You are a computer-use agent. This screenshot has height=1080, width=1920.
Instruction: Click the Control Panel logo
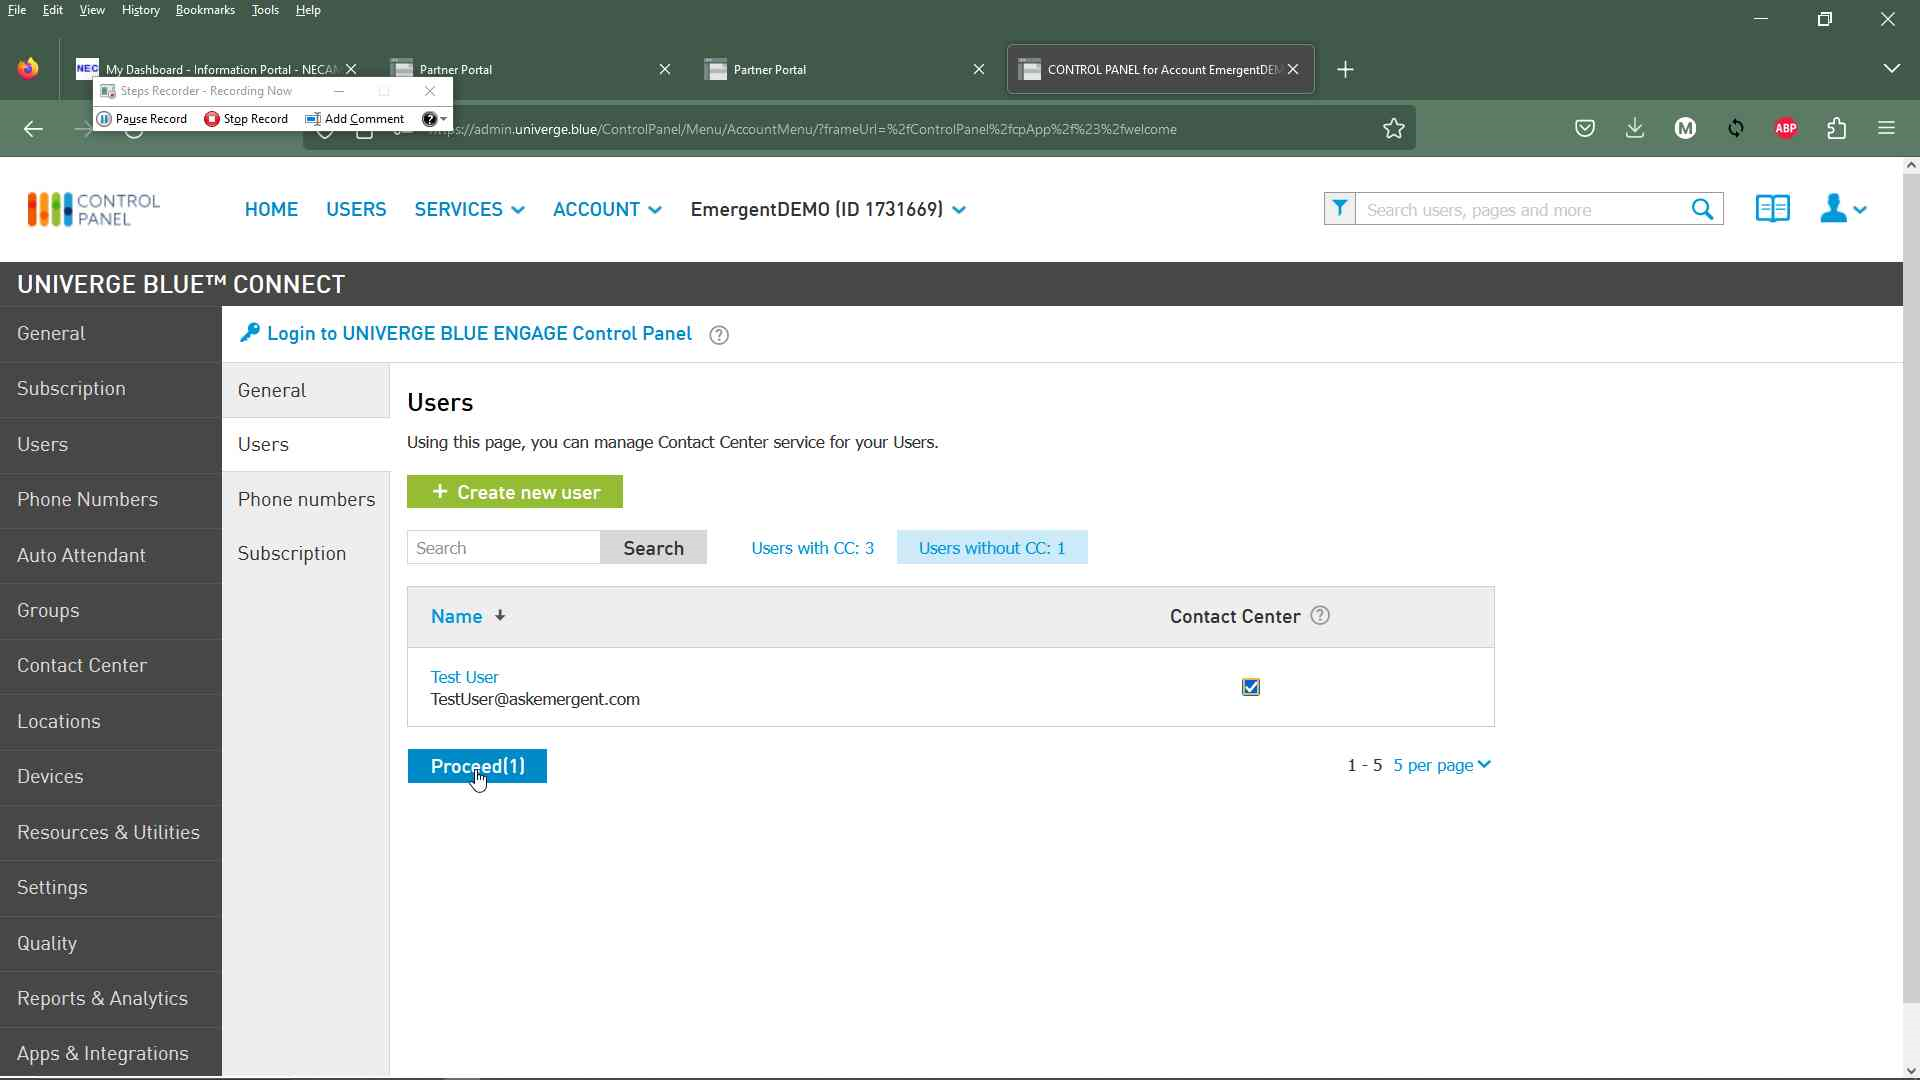93,209
